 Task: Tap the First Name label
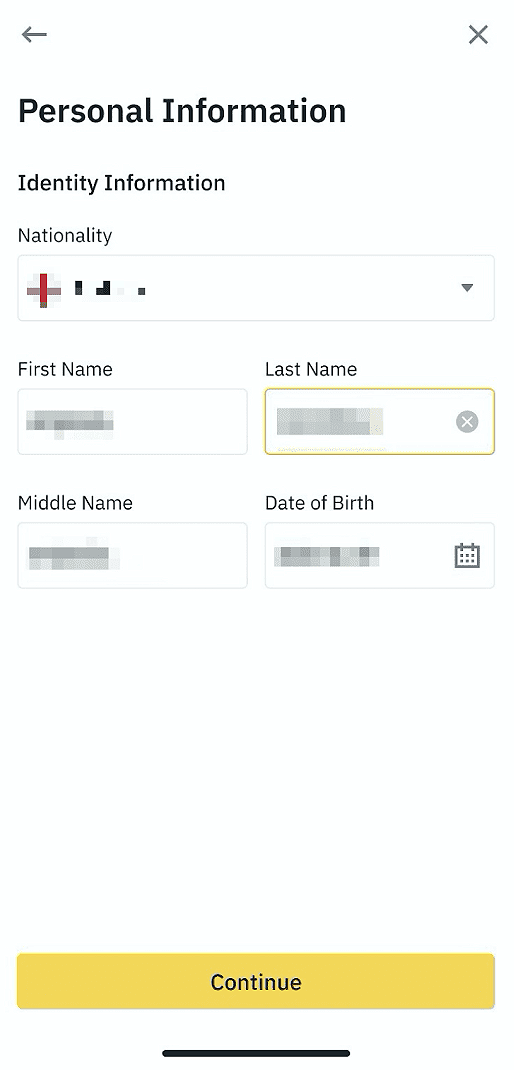65,369
